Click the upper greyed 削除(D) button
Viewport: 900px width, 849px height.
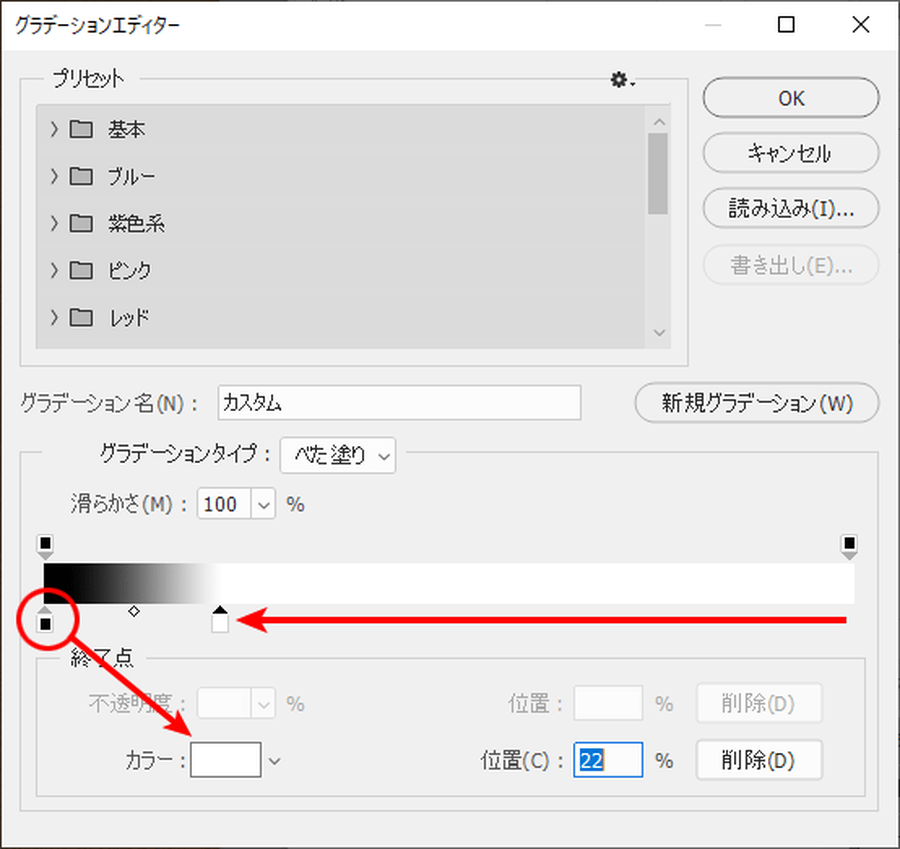pos(759,703)
